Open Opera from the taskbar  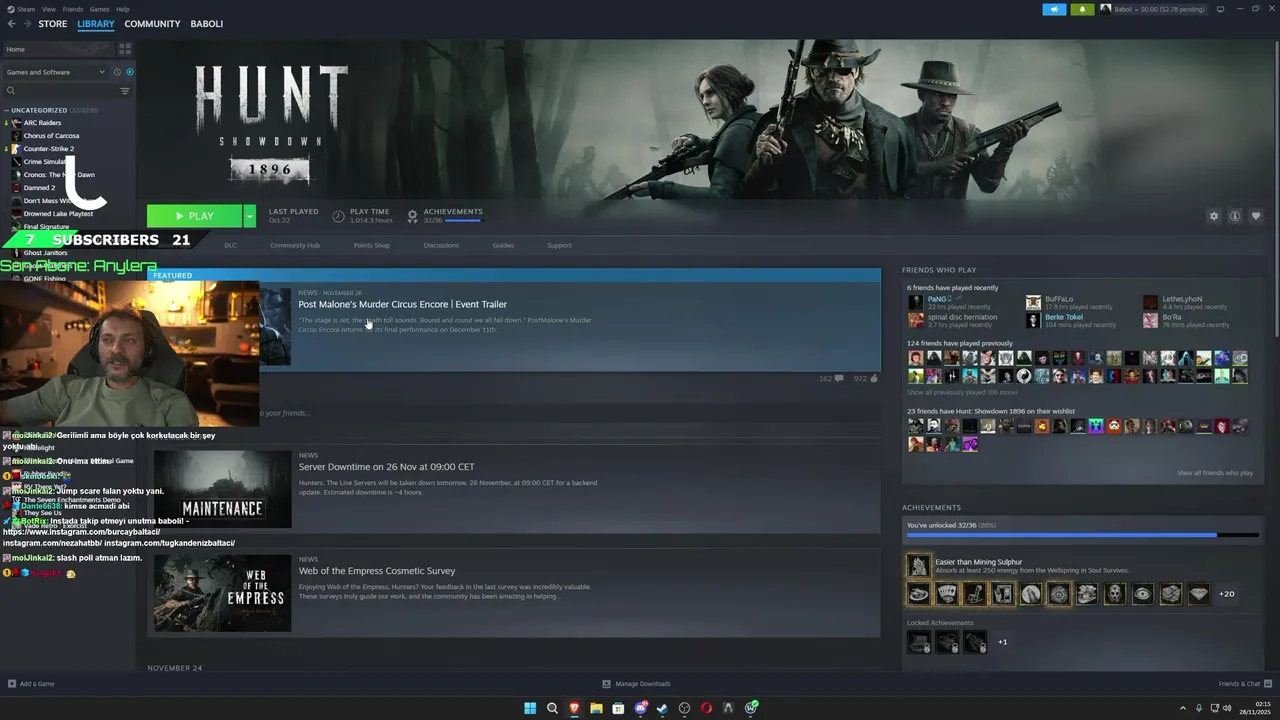[x=706, y=708]
